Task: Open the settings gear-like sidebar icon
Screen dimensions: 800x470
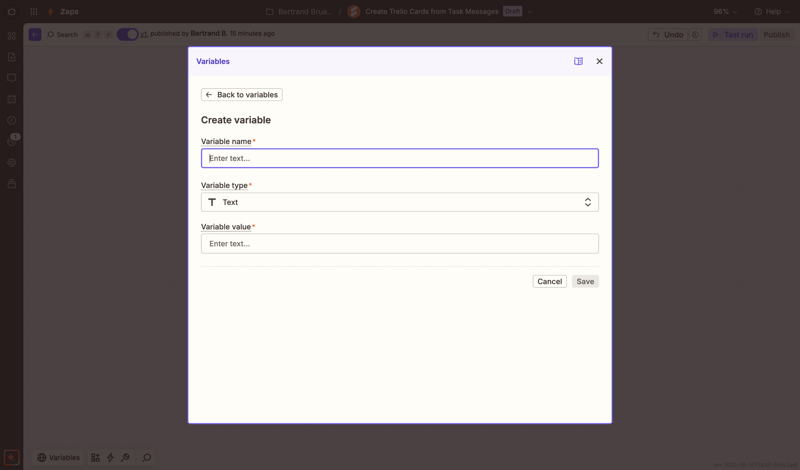Action: tap(11, 163)
